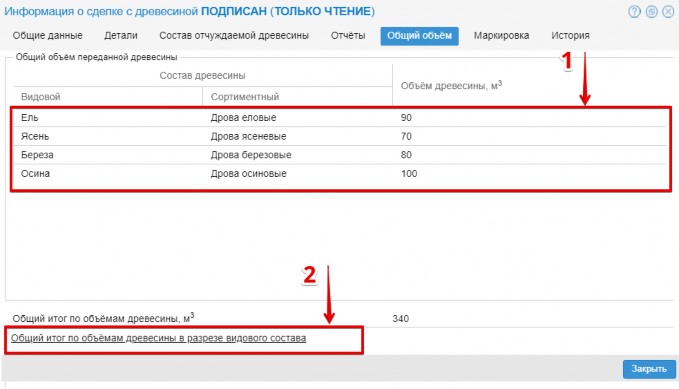Click the Общий объём переданной древесины group title

click(96, 57)
